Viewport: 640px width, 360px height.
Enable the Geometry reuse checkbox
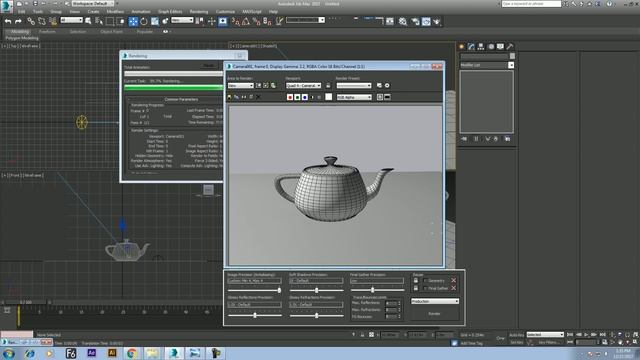425,281
